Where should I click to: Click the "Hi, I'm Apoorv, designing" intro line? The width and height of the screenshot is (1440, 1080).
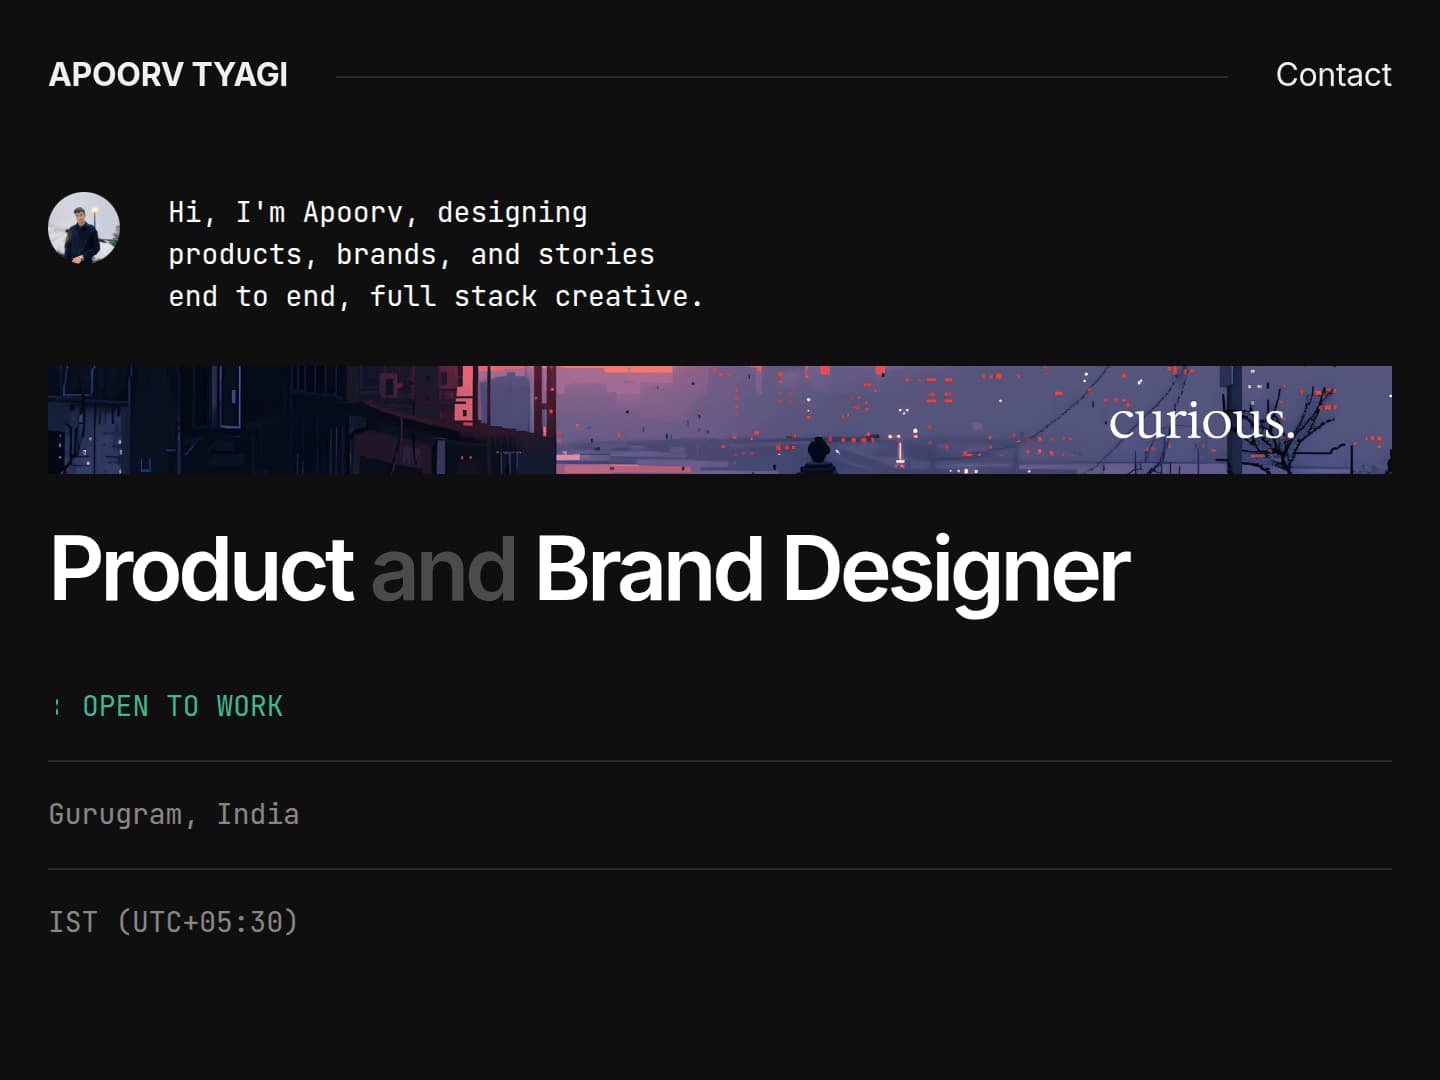[377, 213]
